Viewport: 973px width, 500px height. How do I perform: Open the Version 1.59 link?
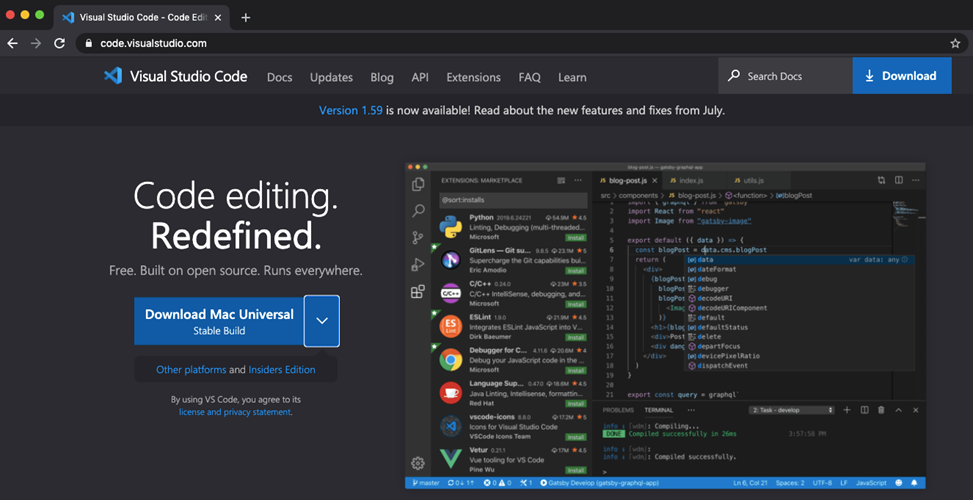(351, 110)
